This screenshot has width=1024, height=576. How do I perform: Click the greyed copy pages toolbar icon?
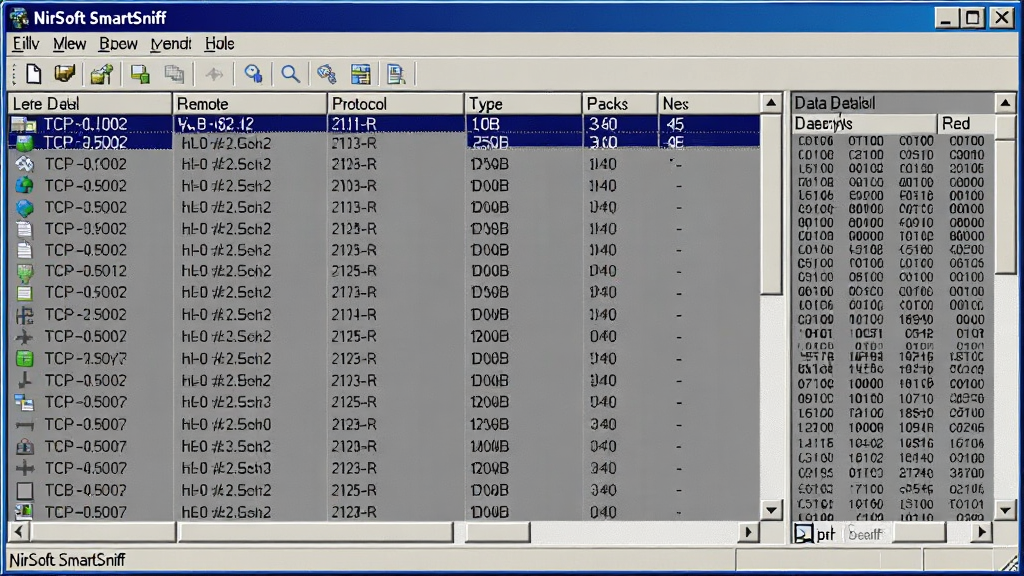coord(174,74)
